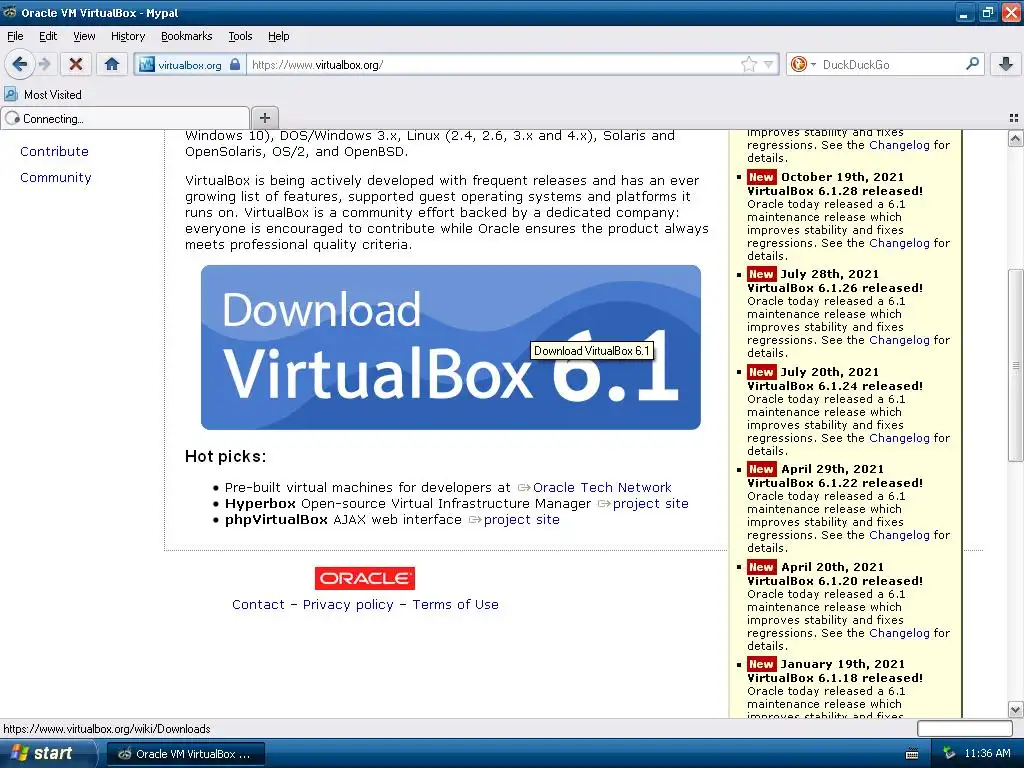1024x768 pixels.
Task: Click the Forward arrow button
Action: point(44,64)
